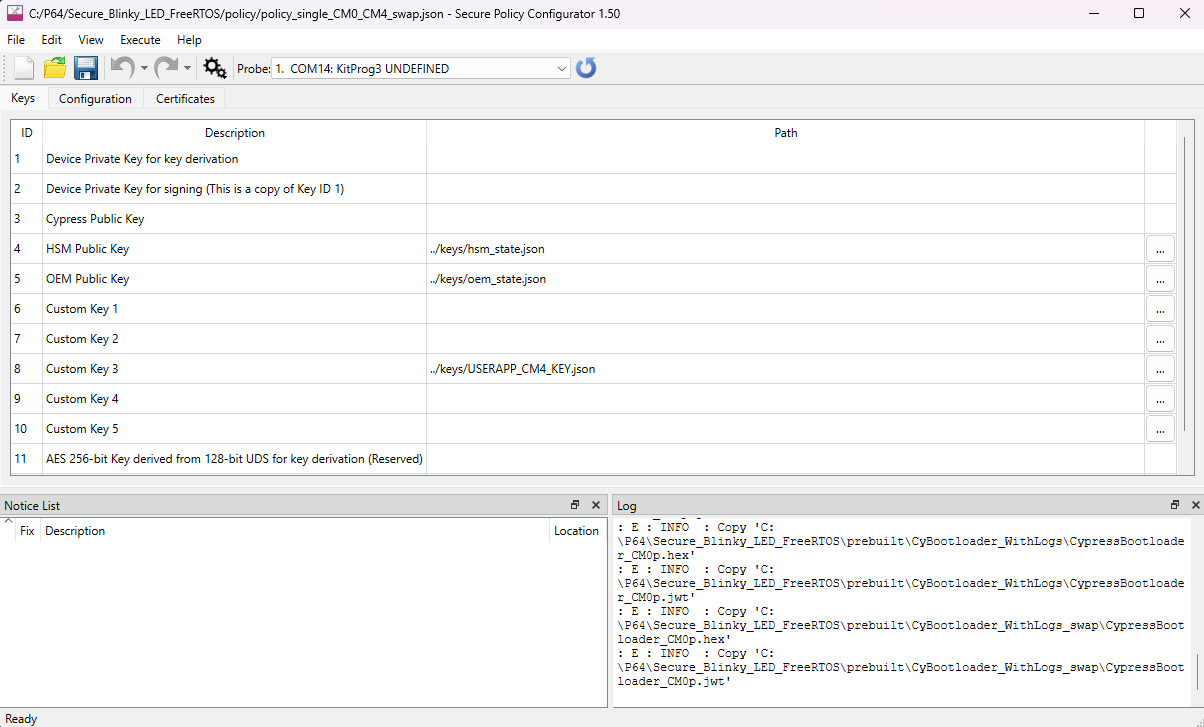Browse path for Custom Key 5
The width and height of the screenshot is (1204, 727).
[1160, 429]
